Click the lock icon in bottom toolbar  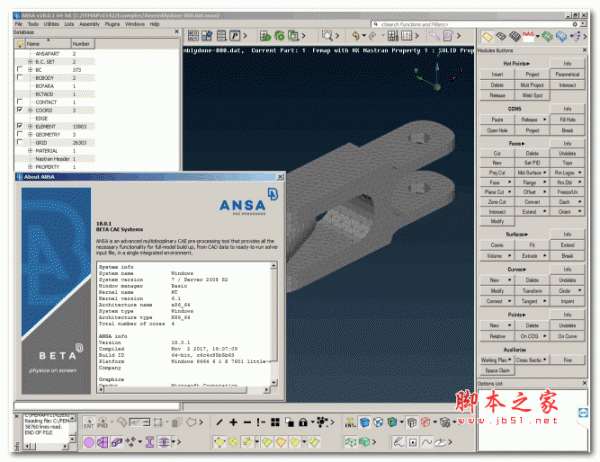pyautogui.click(x=303, y=423)
